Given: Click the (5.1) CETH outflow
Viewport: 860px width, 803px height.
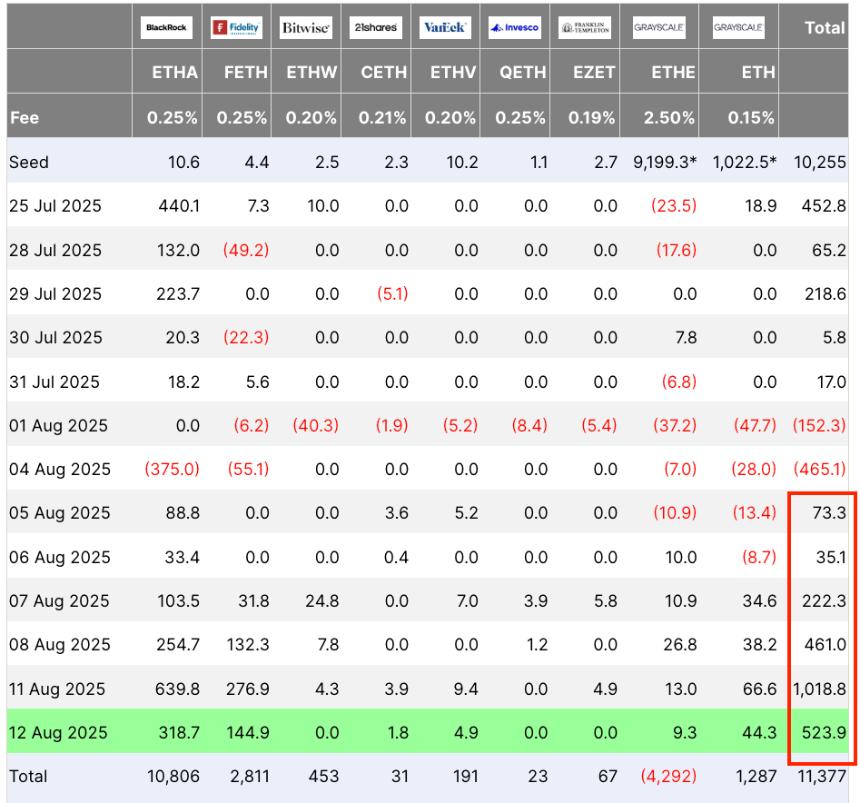Looking at the screenshot, I should tap(392, 294).
